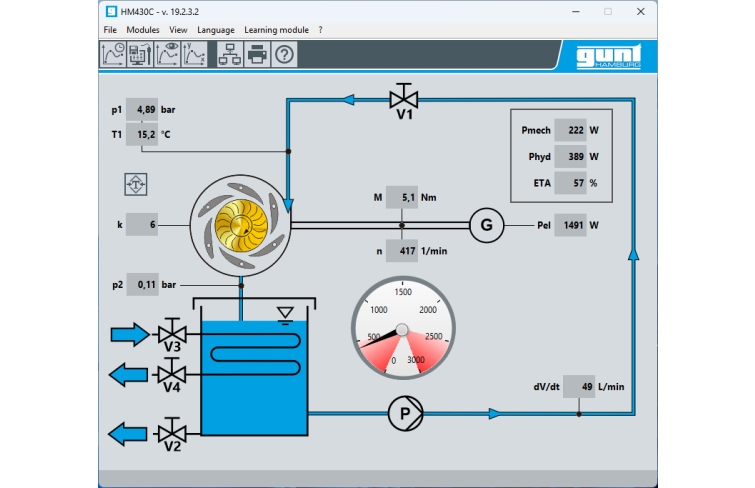Screen dimensions: 755x488
Task: Click the turbine runner graphic
Action: (240, 225)
